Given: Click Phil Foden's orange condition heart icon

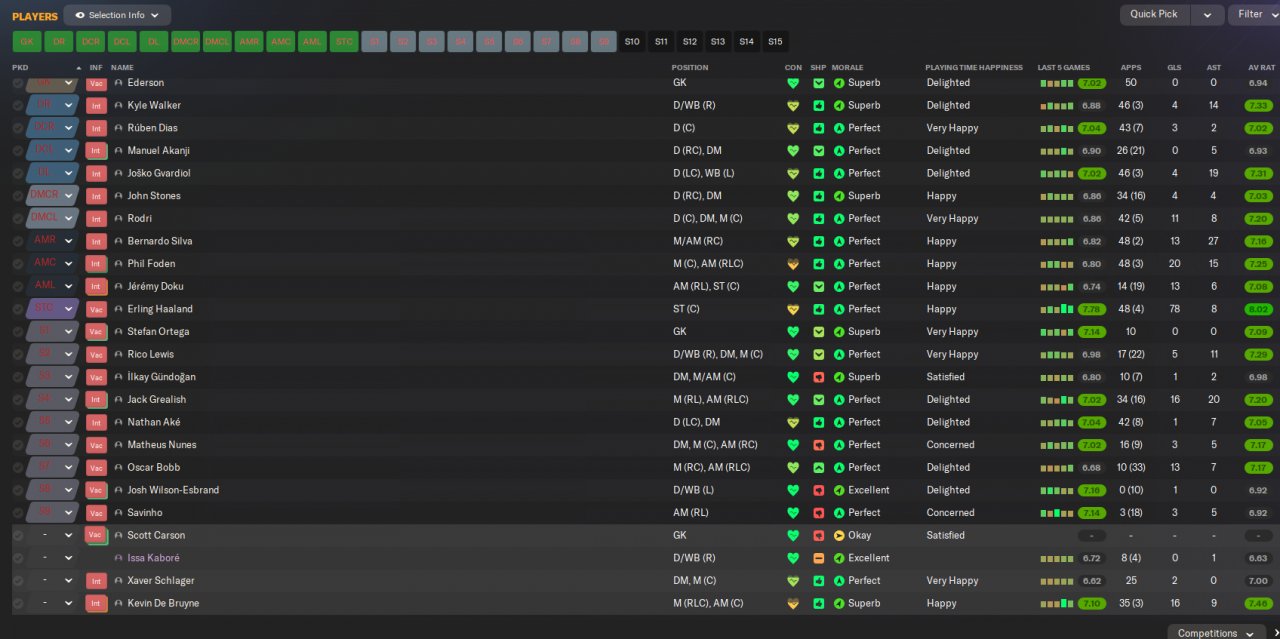Looking at the screenshot, I should (x=793, y=264).
